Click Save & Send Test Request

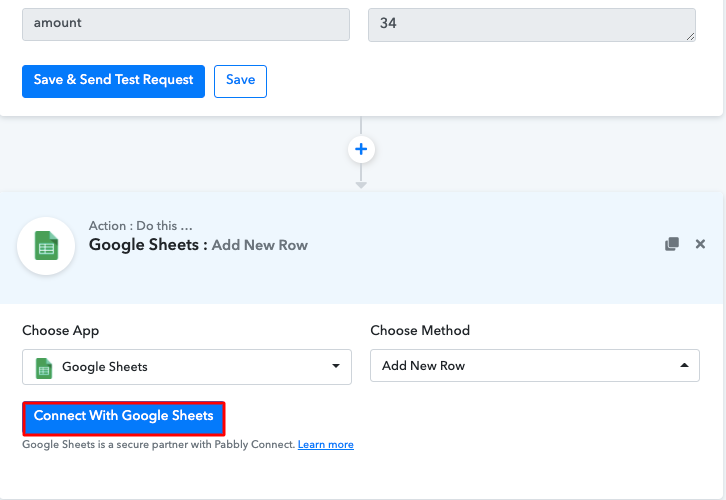tap(113, 81)
